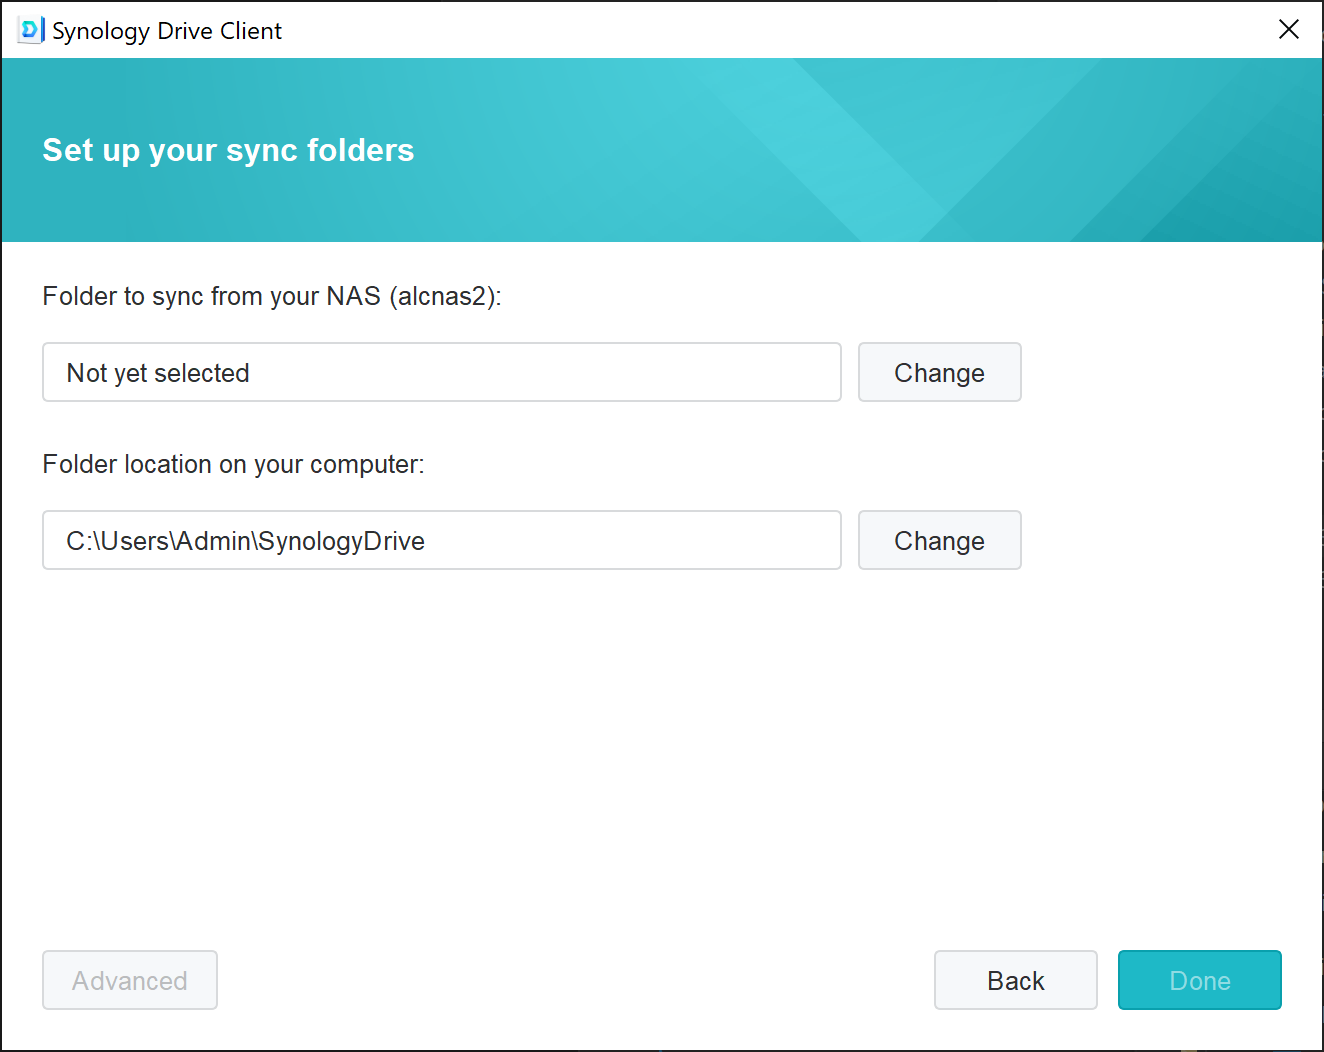Click Done to finish setup
The width and height of the screenshot is (1324, 1052).
(1200, 980)
